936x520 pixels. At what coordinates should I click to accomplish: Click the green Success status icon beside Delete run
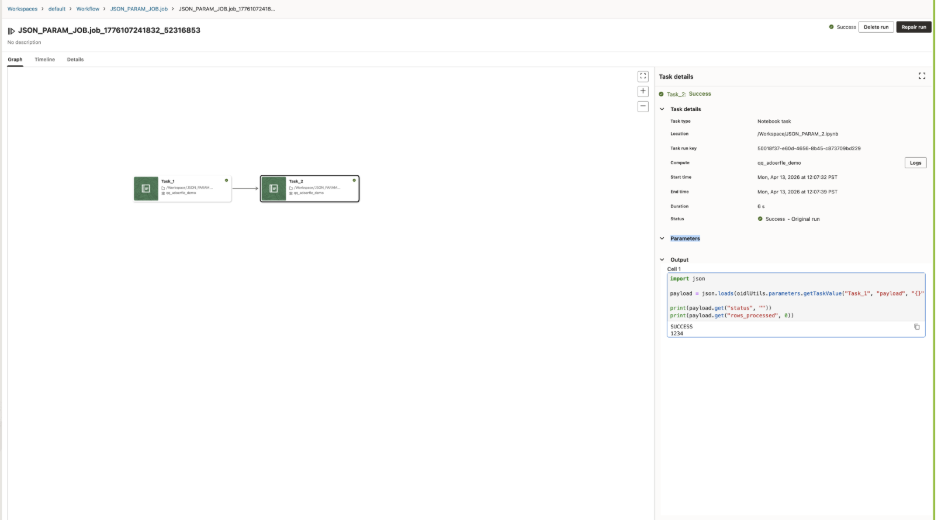point(831,27)
